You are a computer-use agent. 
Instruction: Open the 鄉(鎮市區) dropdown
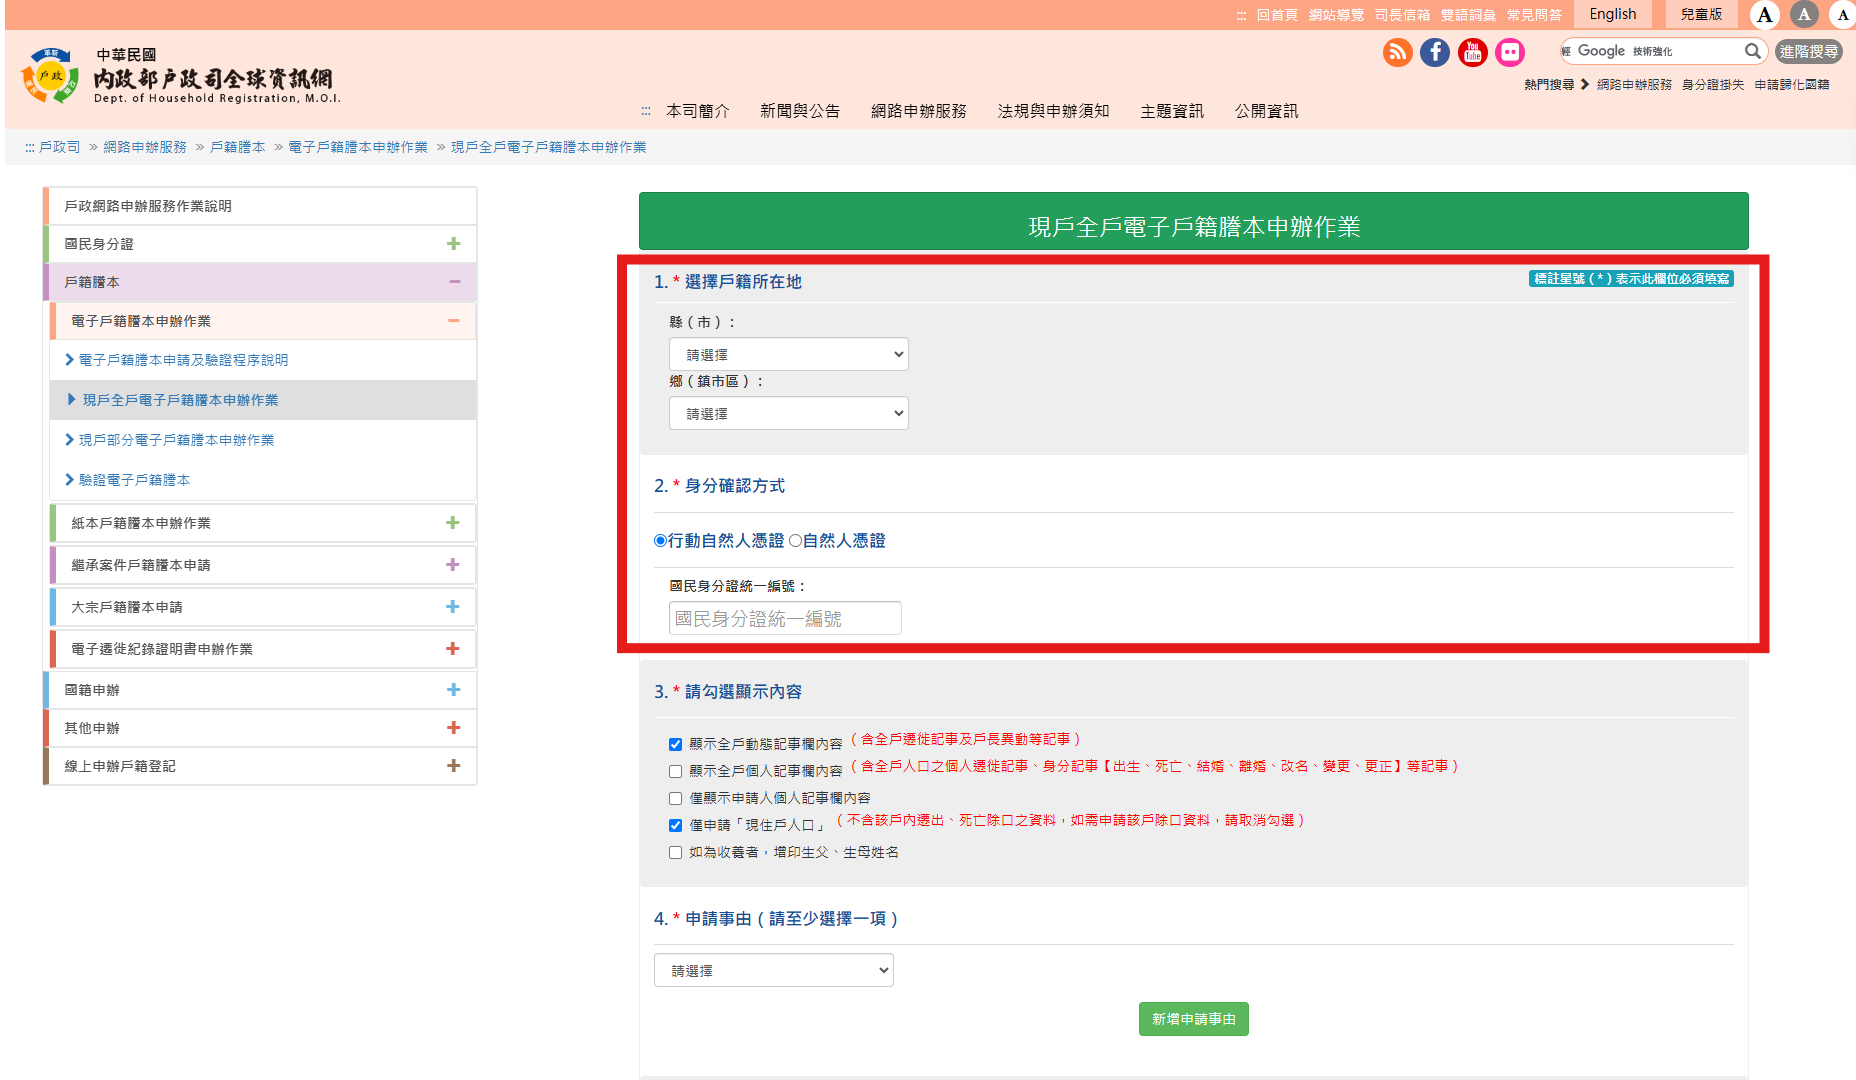click(x=788, y=413)
